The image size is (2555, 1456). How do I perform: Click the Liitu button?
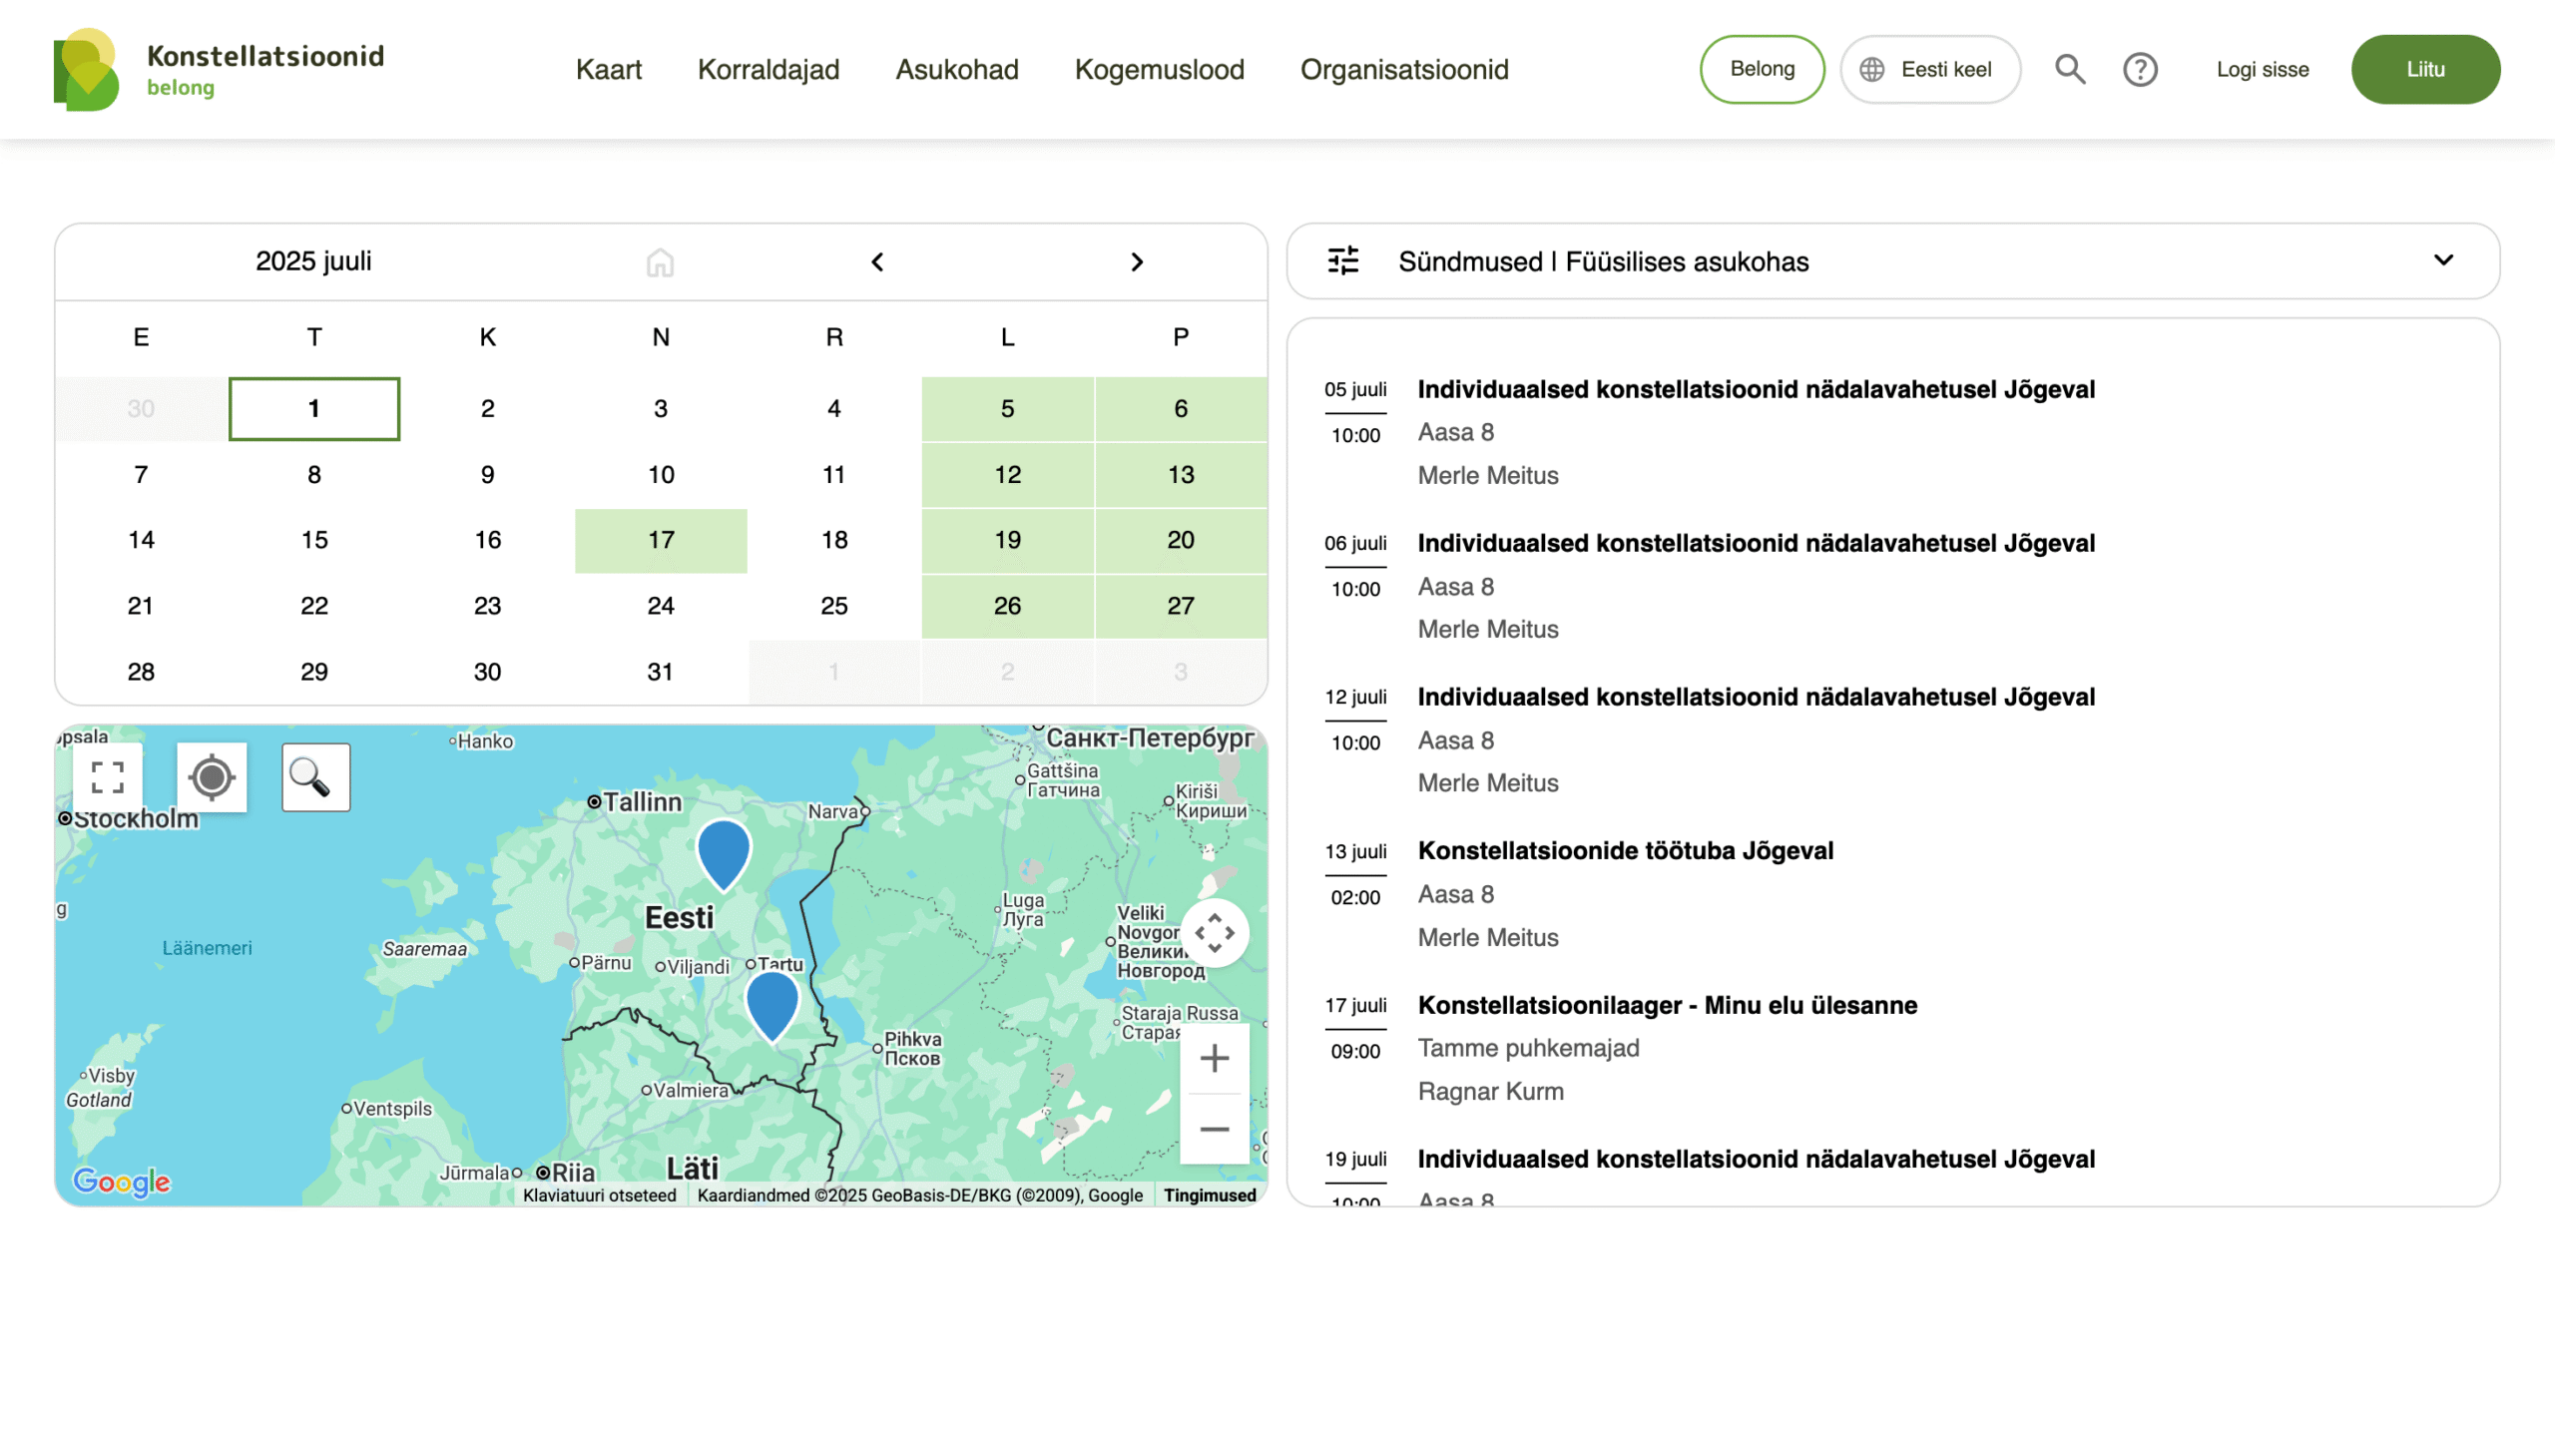click(x=2424, y=69)
